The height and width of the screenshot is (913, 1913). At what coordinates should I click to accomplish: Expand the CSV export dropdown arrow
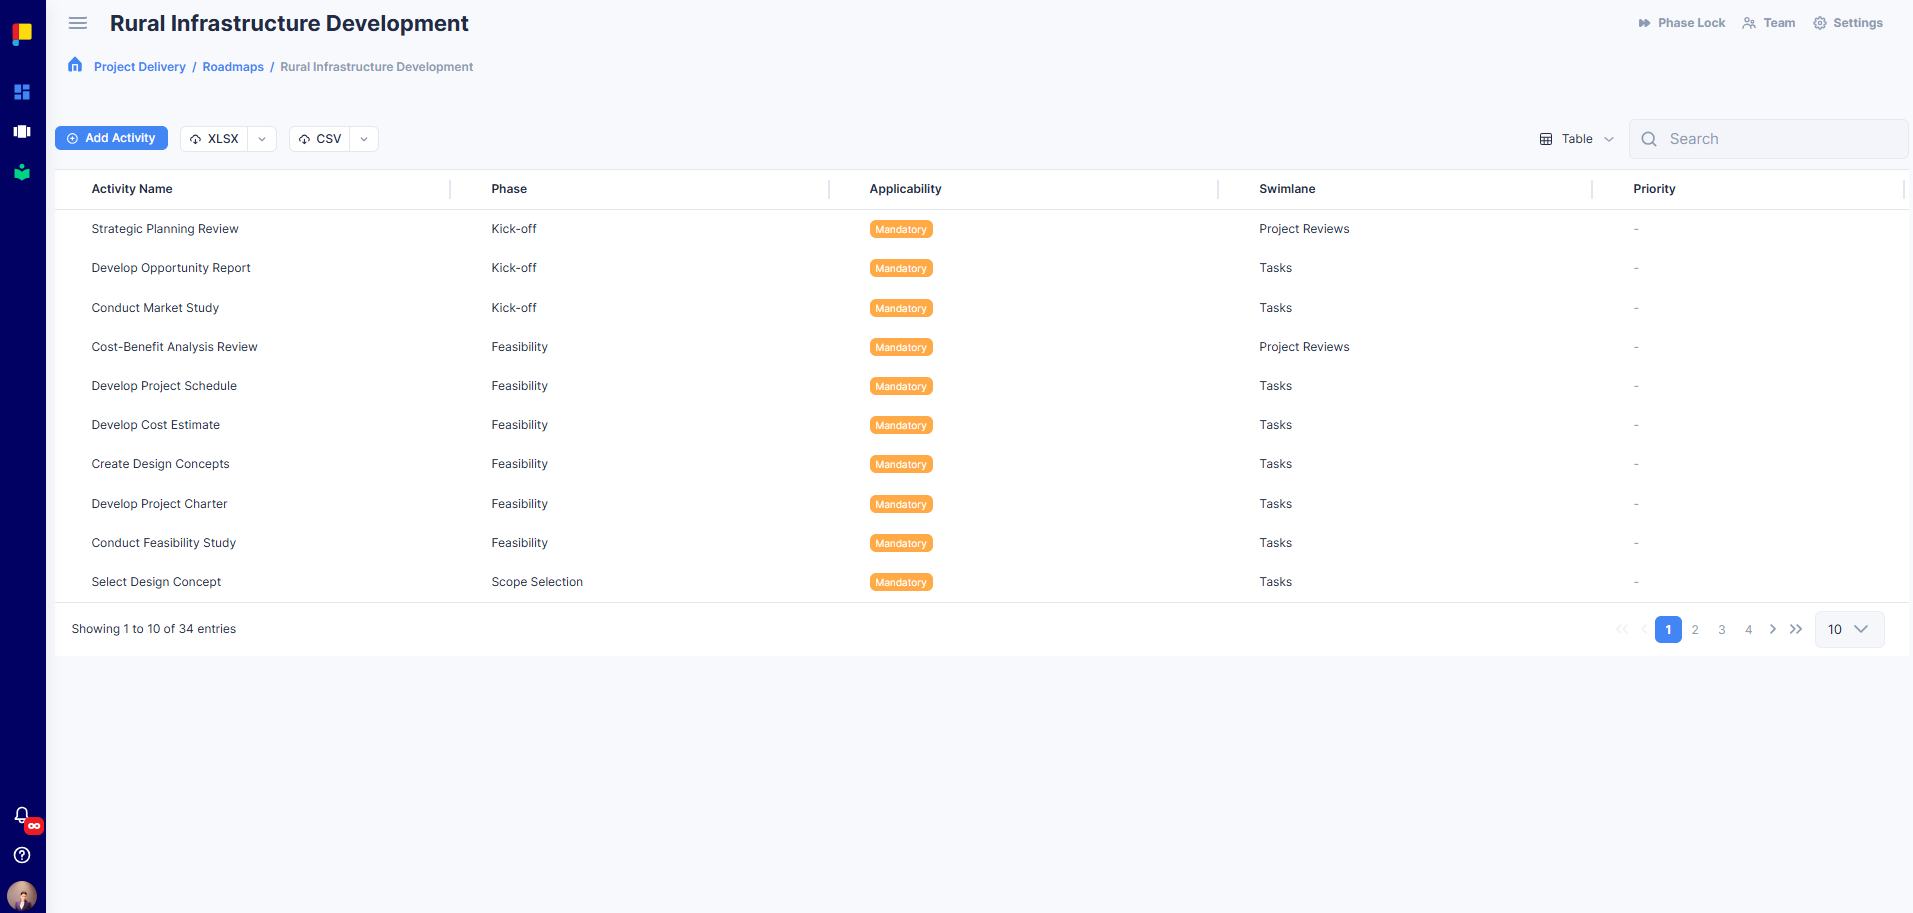[x=363, y=138]
